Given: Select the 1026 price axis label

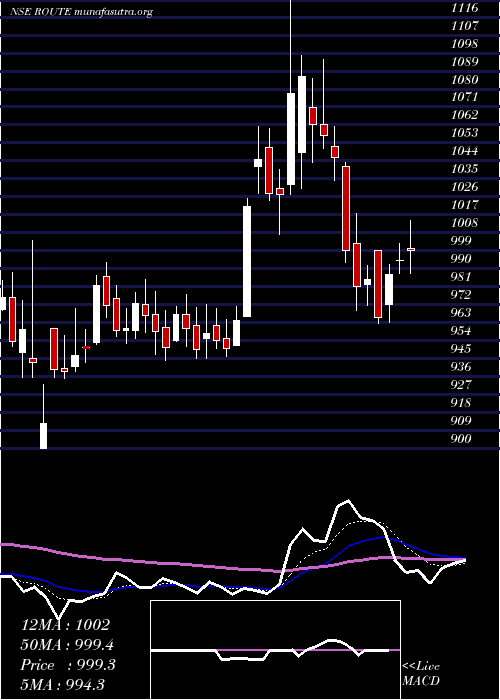Looking at the screenshot, I should tap(465, 187).
